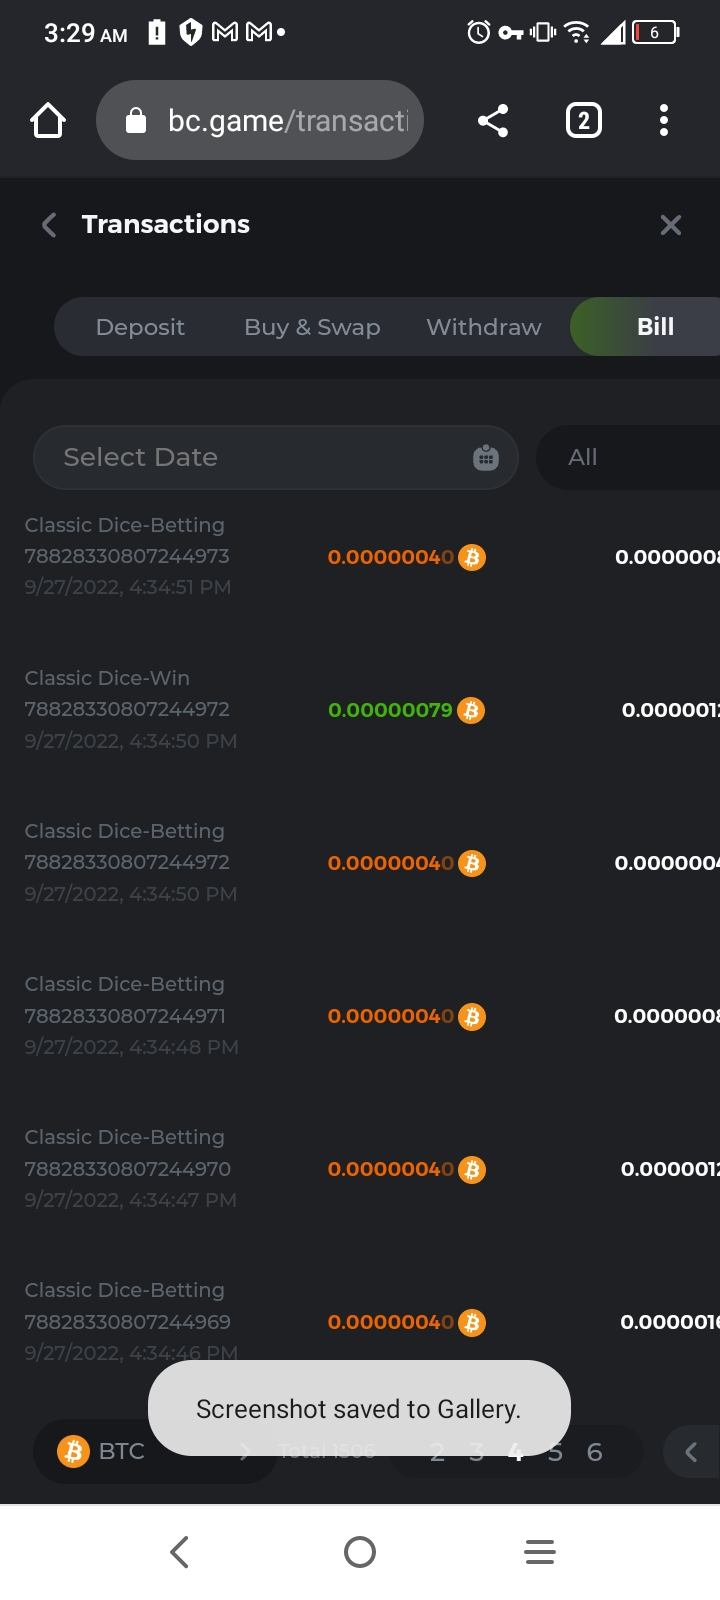Open the browser tab switcher

[584, 121]
